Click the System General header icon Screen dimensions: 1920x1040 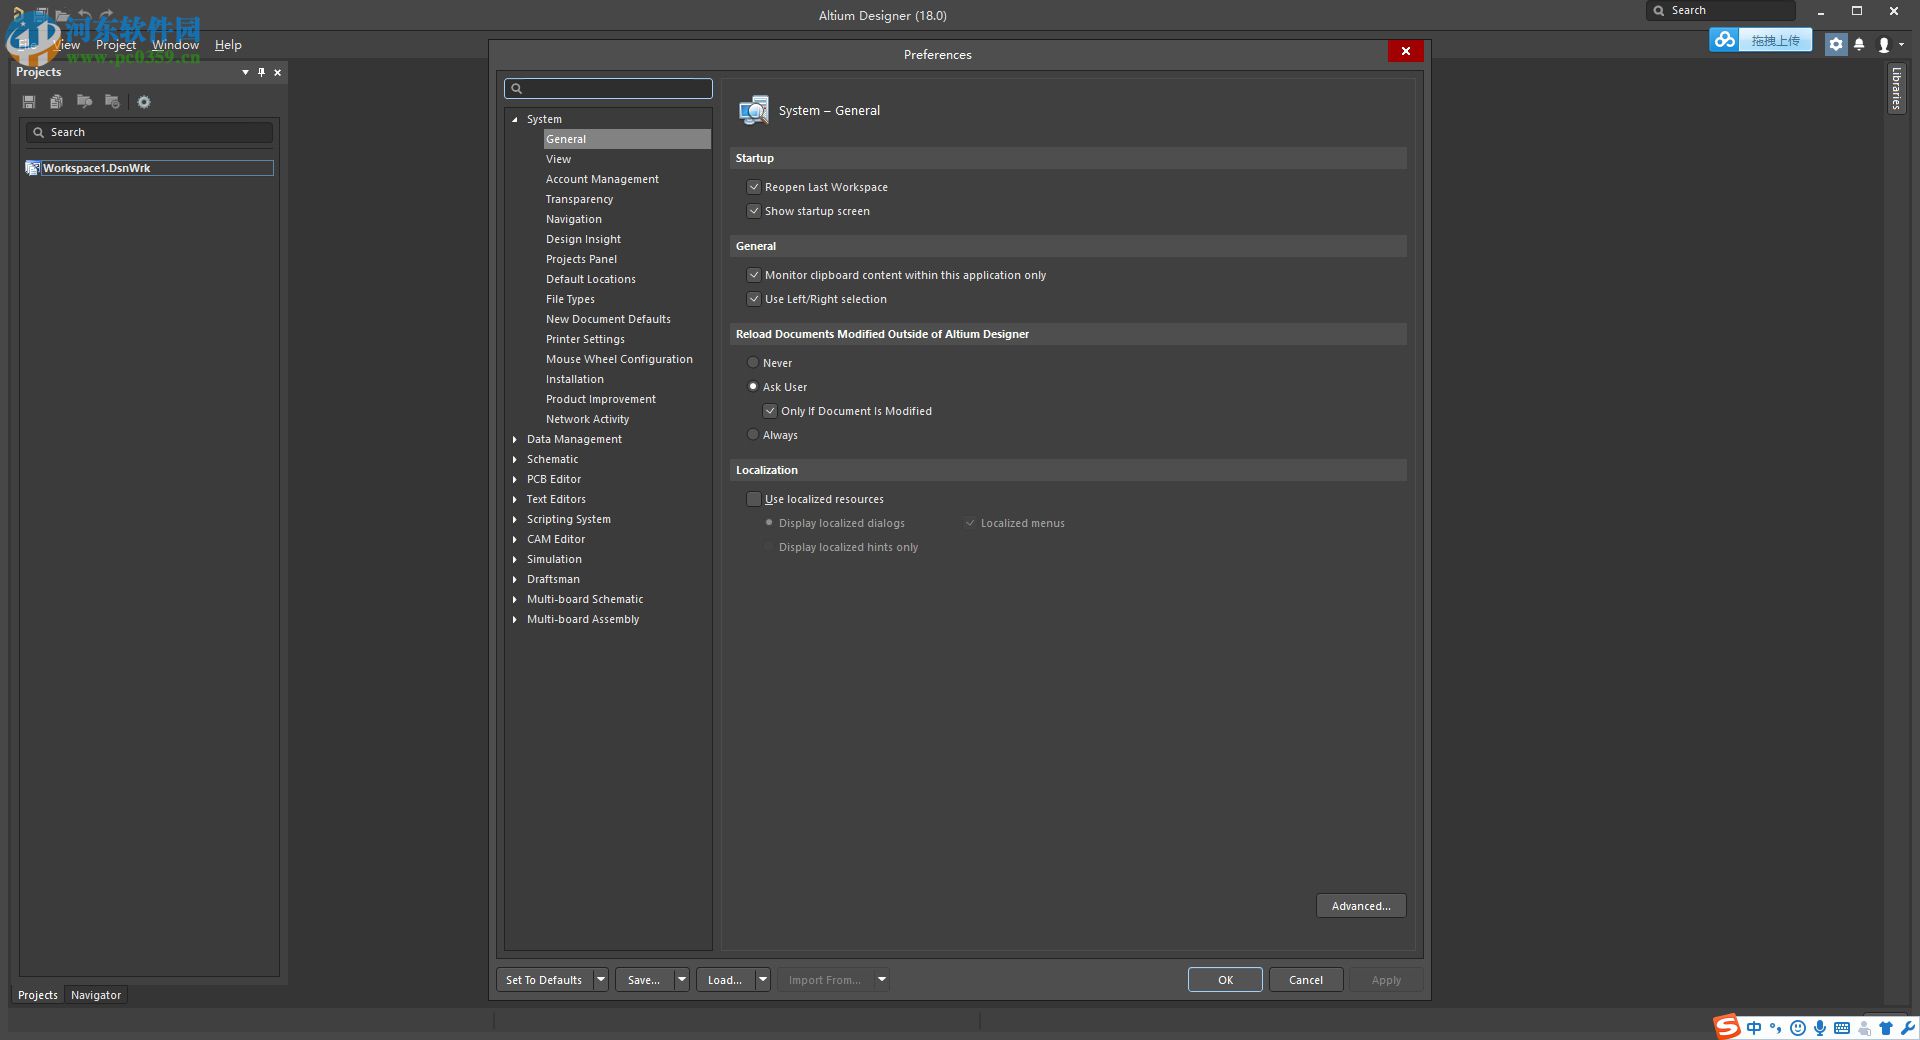(x=754, y=110)
